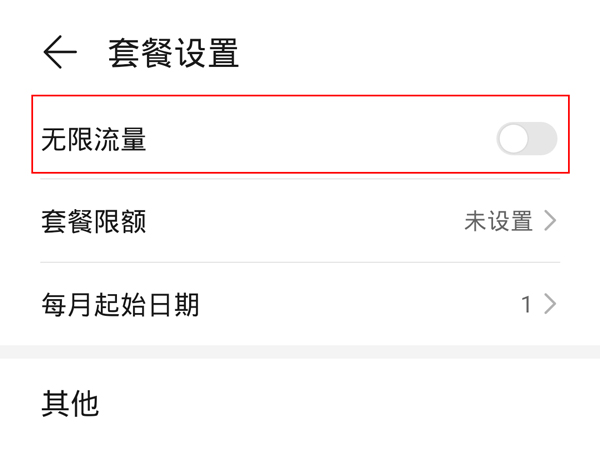Select the 每月起始日期 menu item
The image size is (600, 450).
(120, 304)
